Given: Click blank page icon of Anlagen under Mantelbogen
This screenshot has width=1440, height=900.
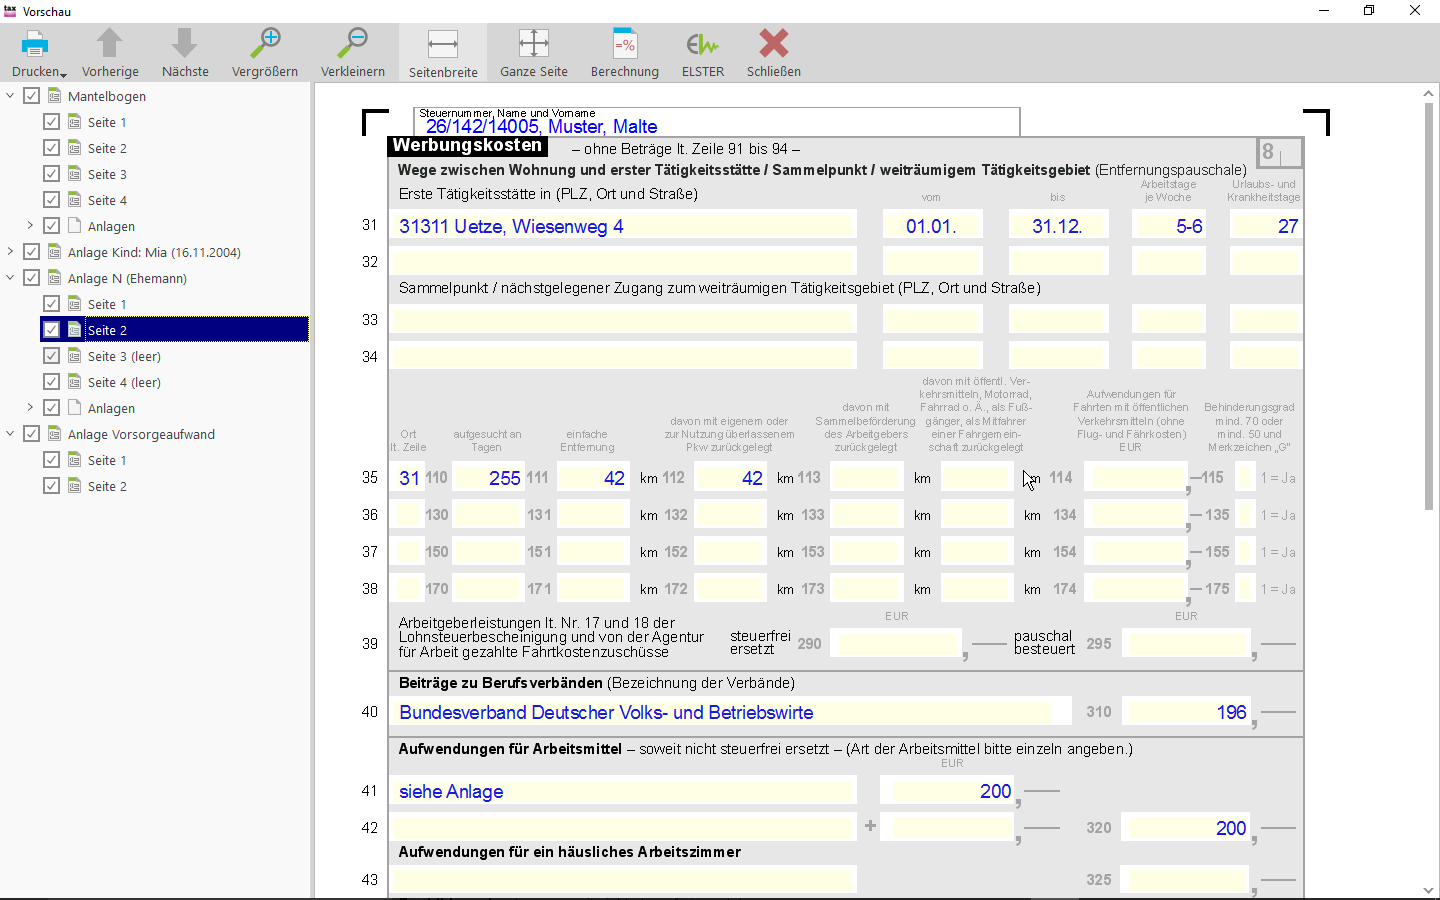Looking at the screenshot, I should pos(75,226).
